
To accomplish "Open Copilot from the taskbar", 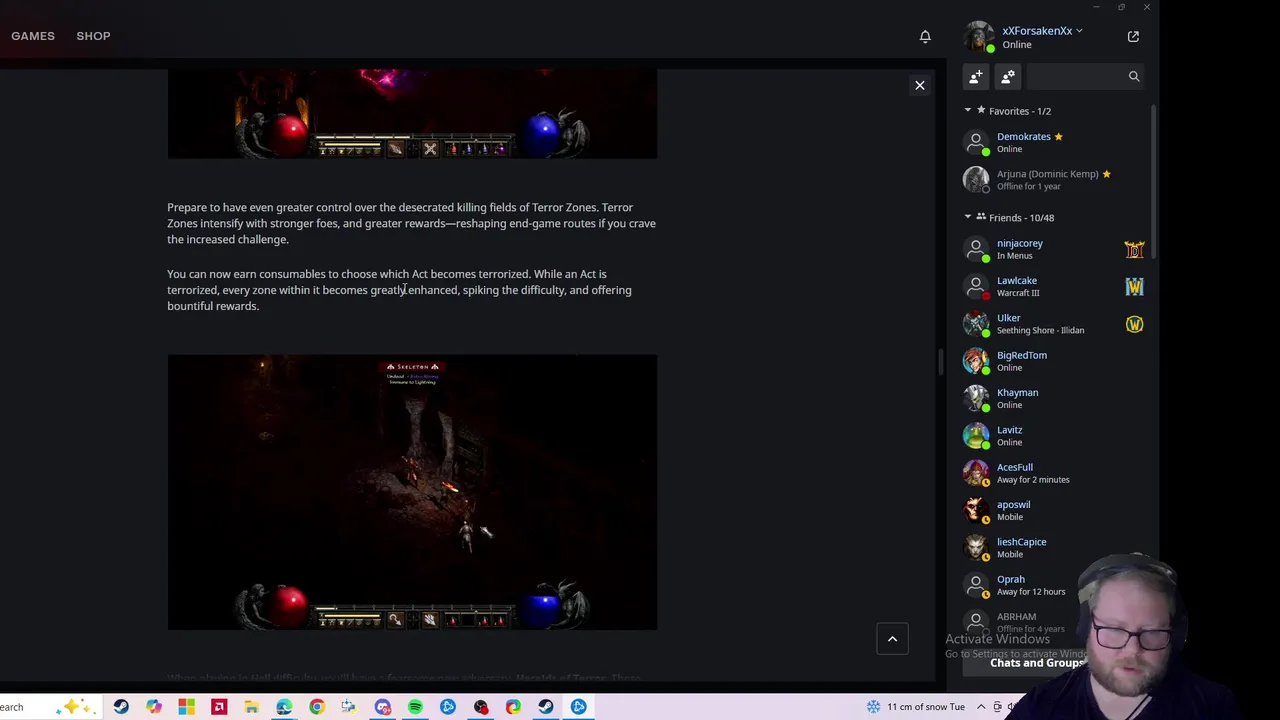I will click(x=154, y=707).
